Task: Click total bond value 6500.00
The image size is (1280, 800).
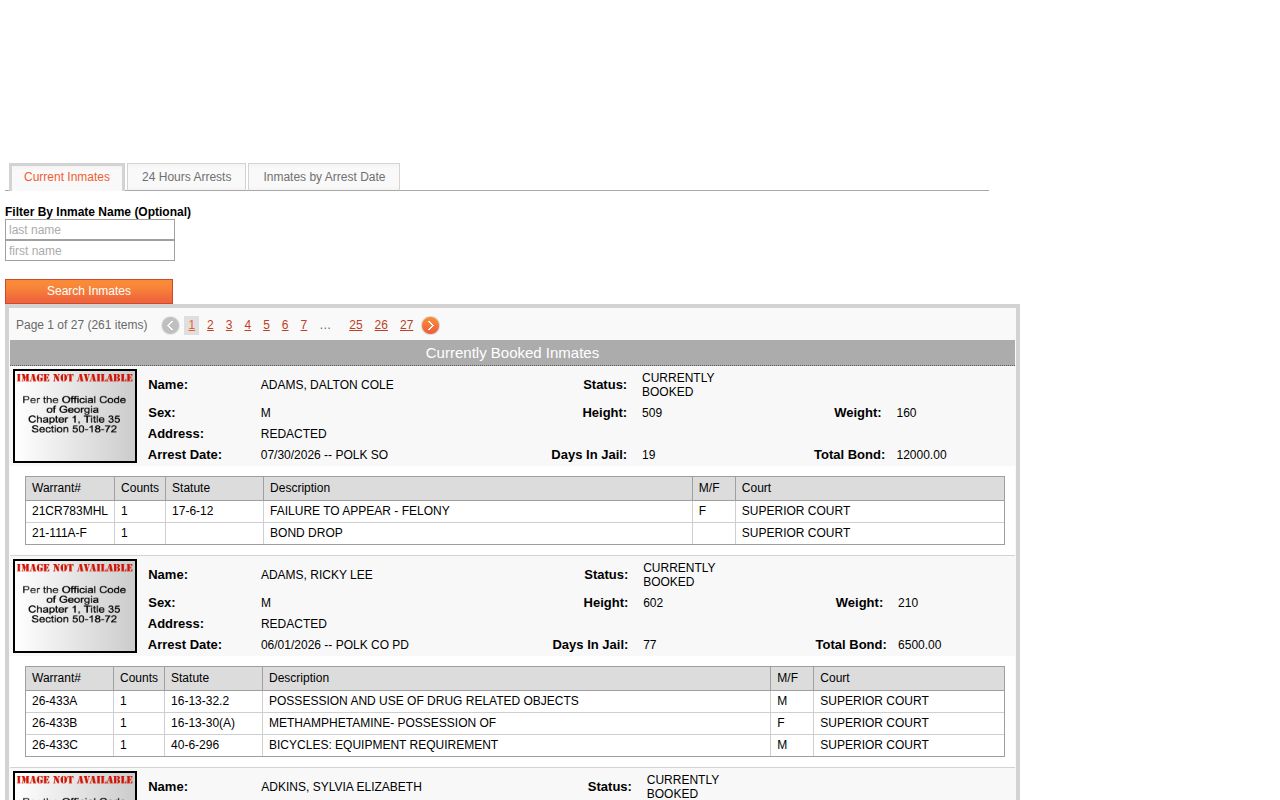Action: point(920,645)
